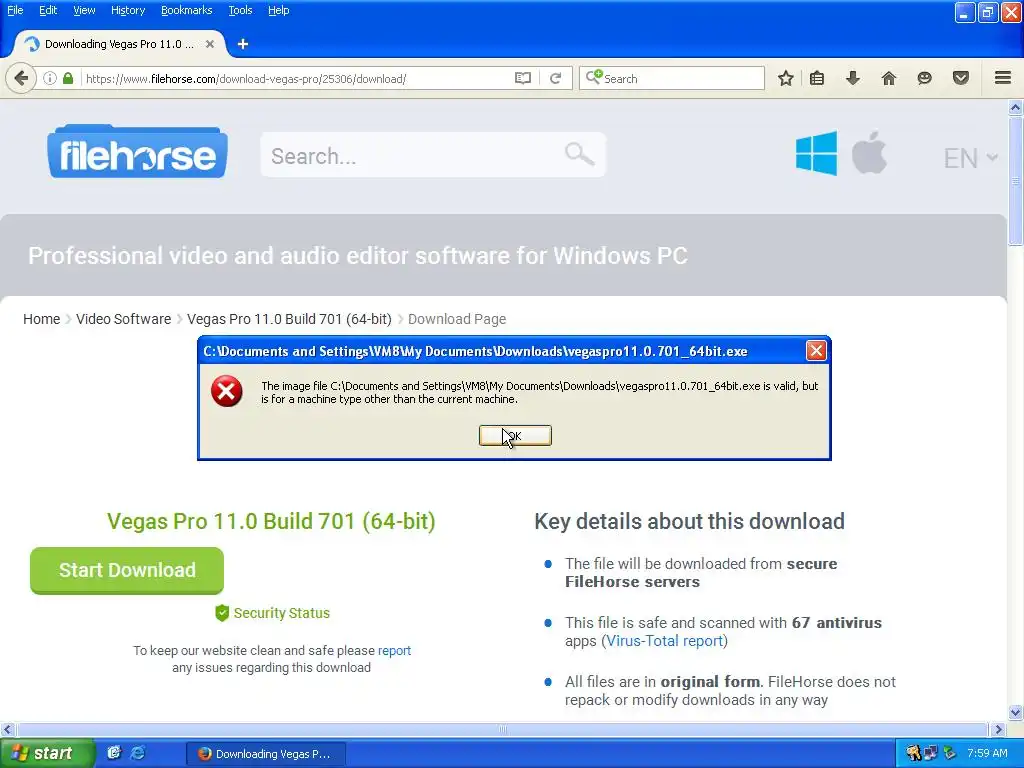Click the first system tray icon
Image resolution: width=1024 pixels, height=768 pixels.
point(913,753)
